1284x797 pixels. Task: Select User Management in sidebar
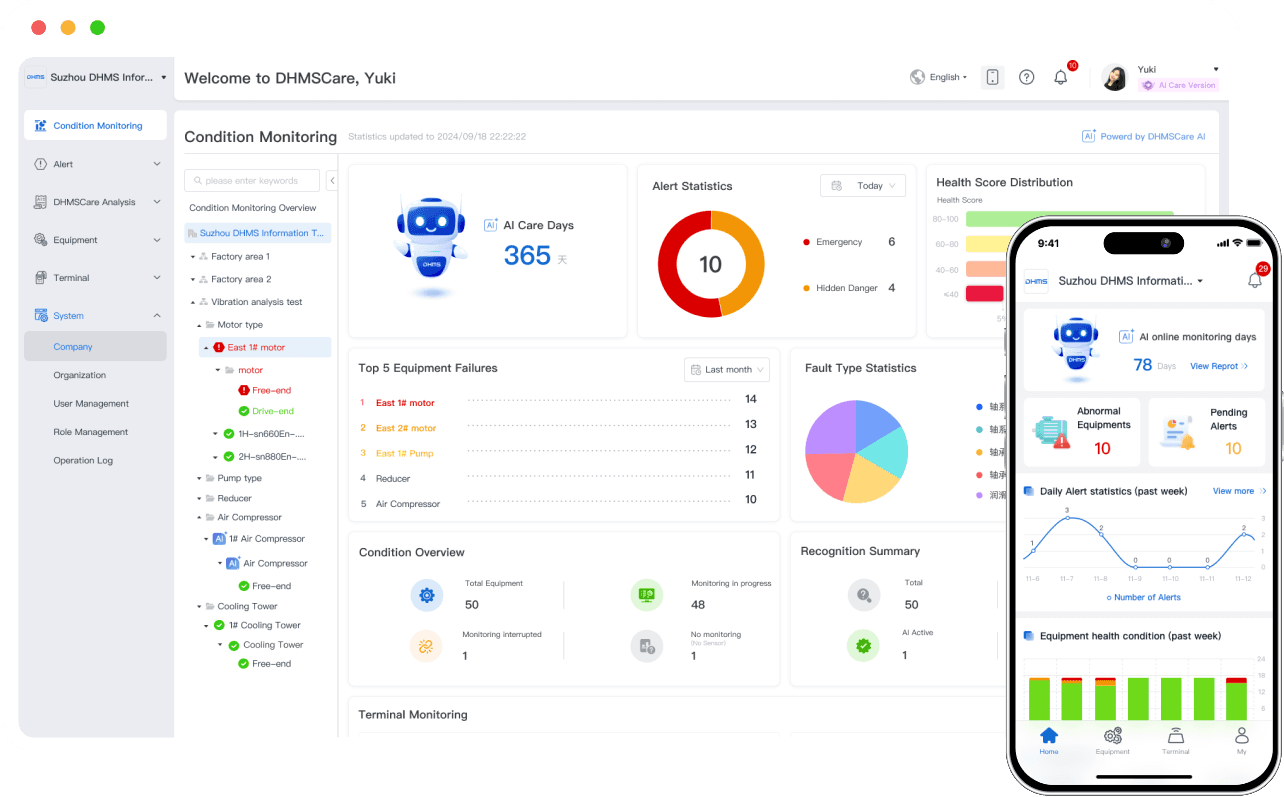(91, 404)
